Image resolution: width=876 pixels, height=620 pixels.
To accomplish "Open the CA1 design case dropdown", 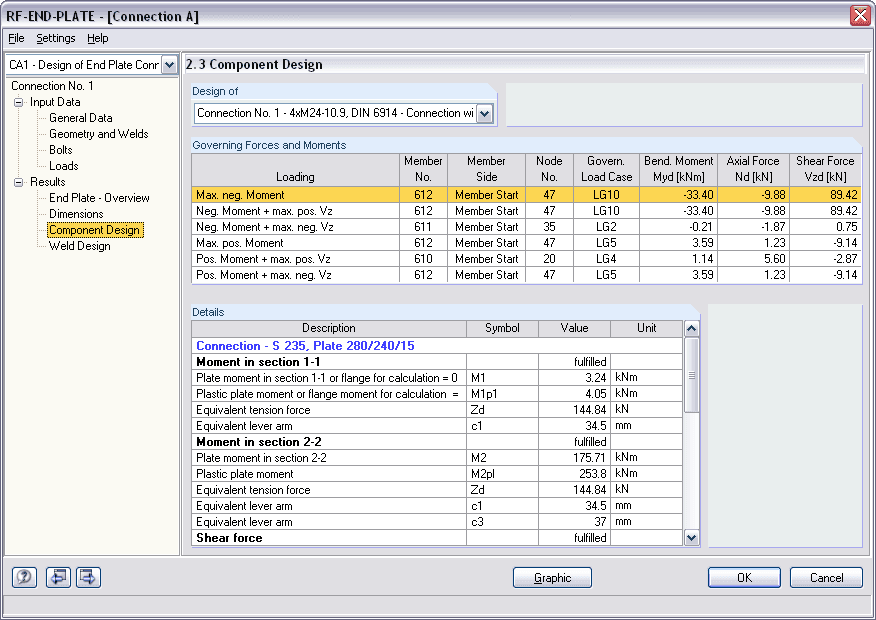I will 169,65.
